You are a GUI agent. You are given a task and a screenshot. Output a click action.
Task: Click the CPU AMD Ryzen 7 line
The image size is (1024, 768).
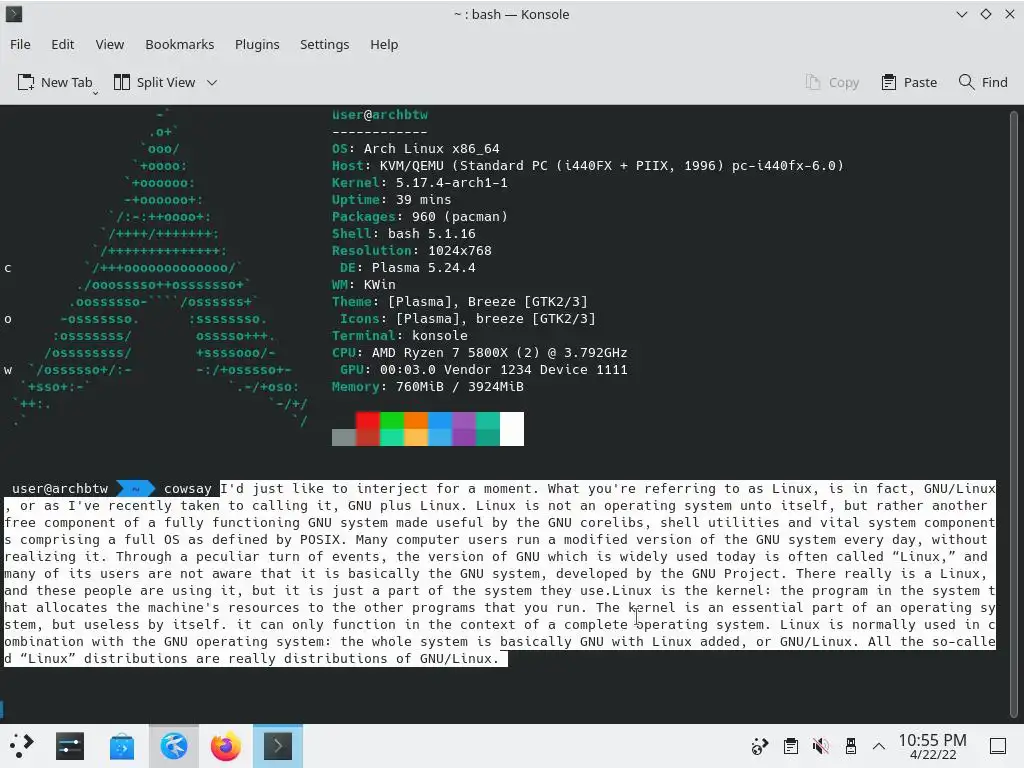click(480, 353)
